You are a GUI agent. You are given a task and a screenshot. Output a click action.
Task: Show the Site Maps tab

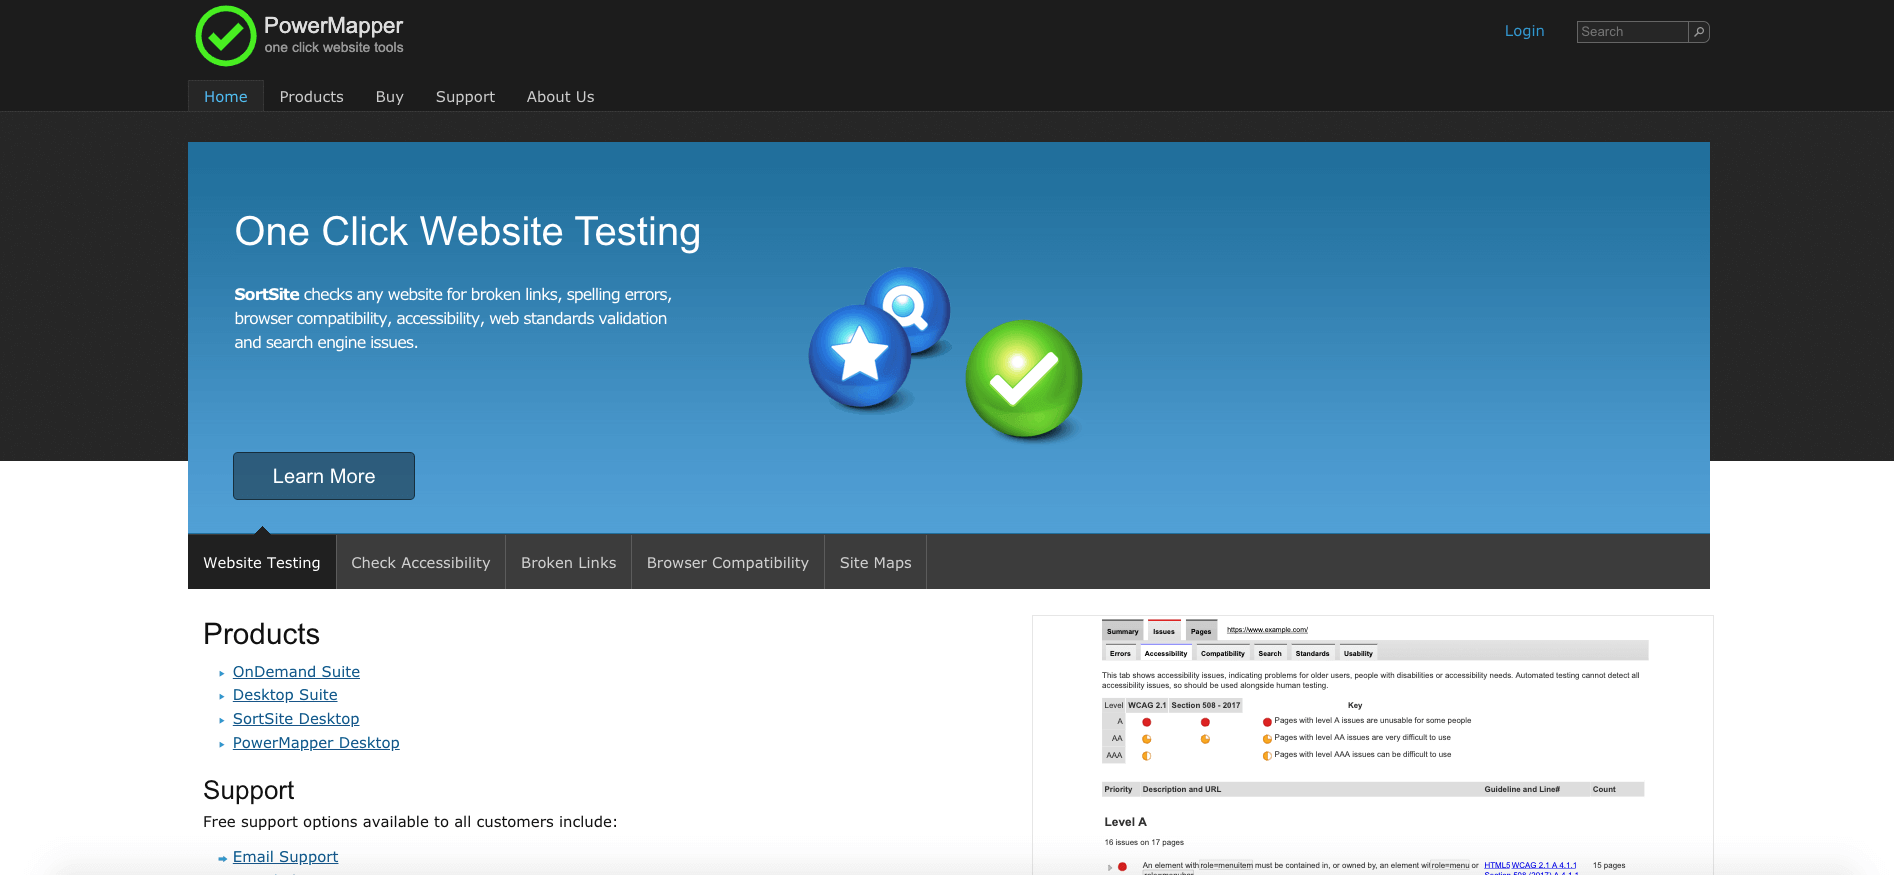tap(875, 563)
